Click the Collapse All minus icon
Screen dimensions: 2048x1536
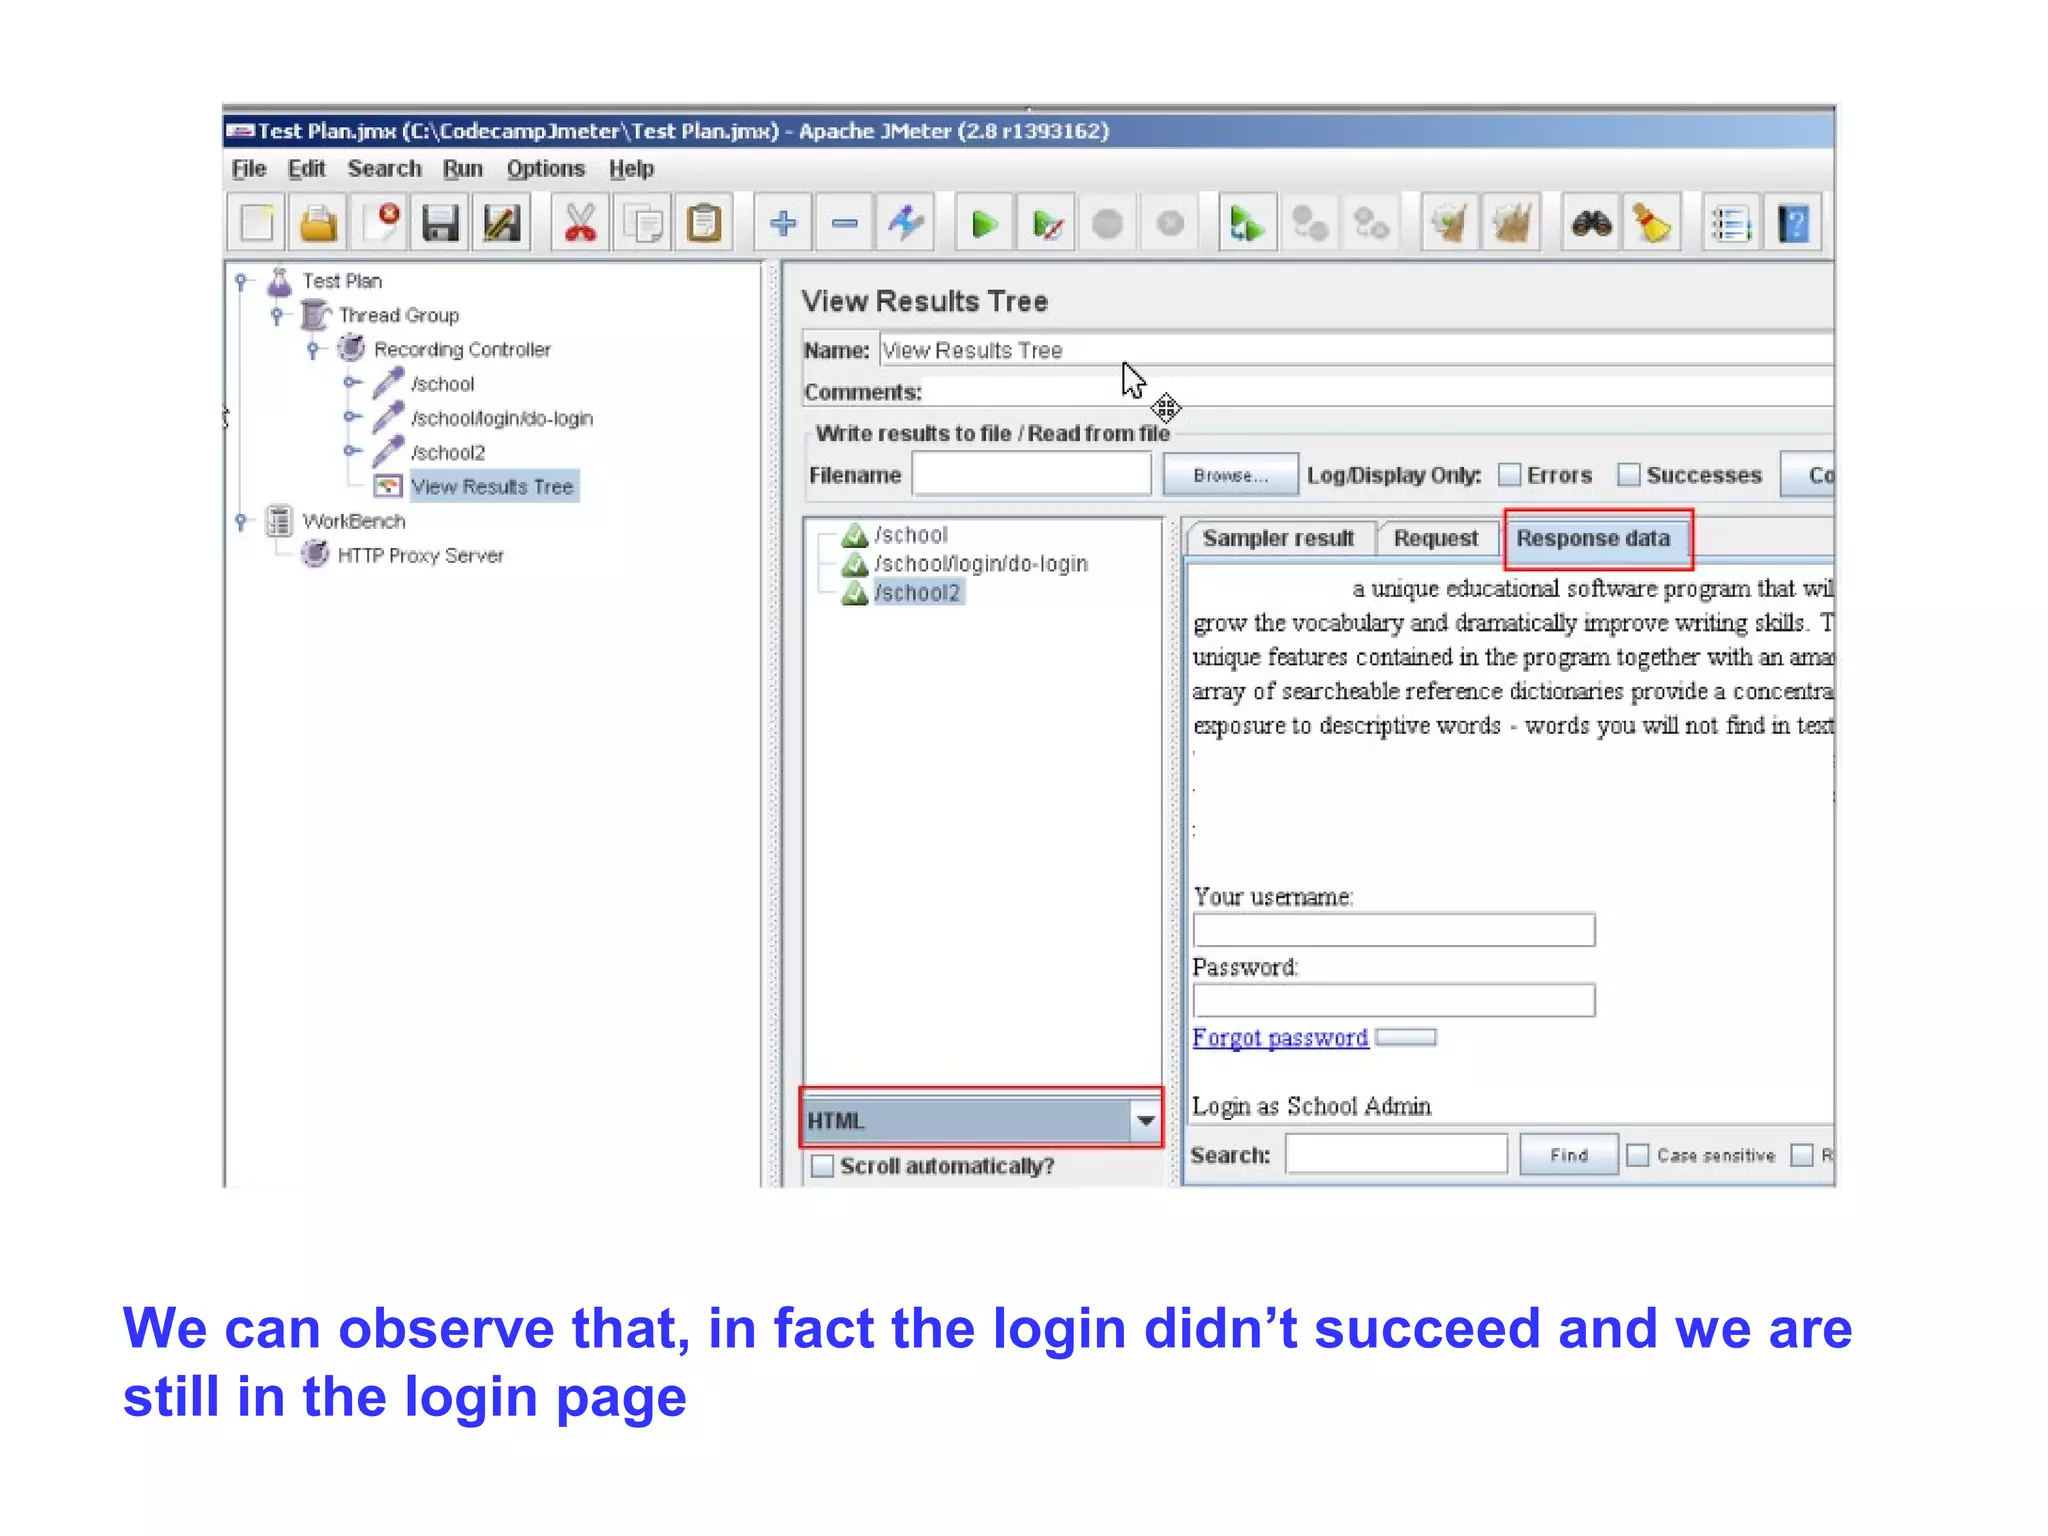click(x=845, y=222)
